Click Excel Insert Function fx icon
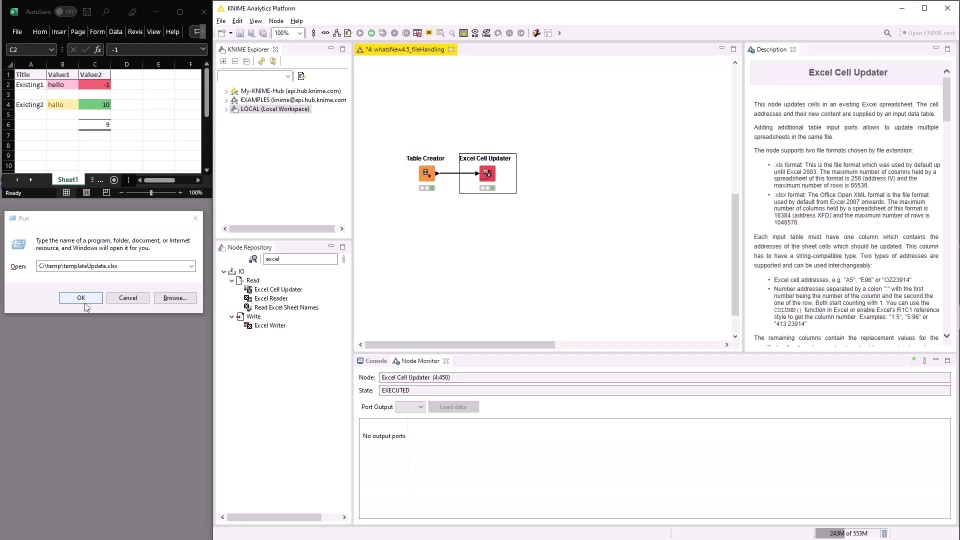 pos(97,50)
